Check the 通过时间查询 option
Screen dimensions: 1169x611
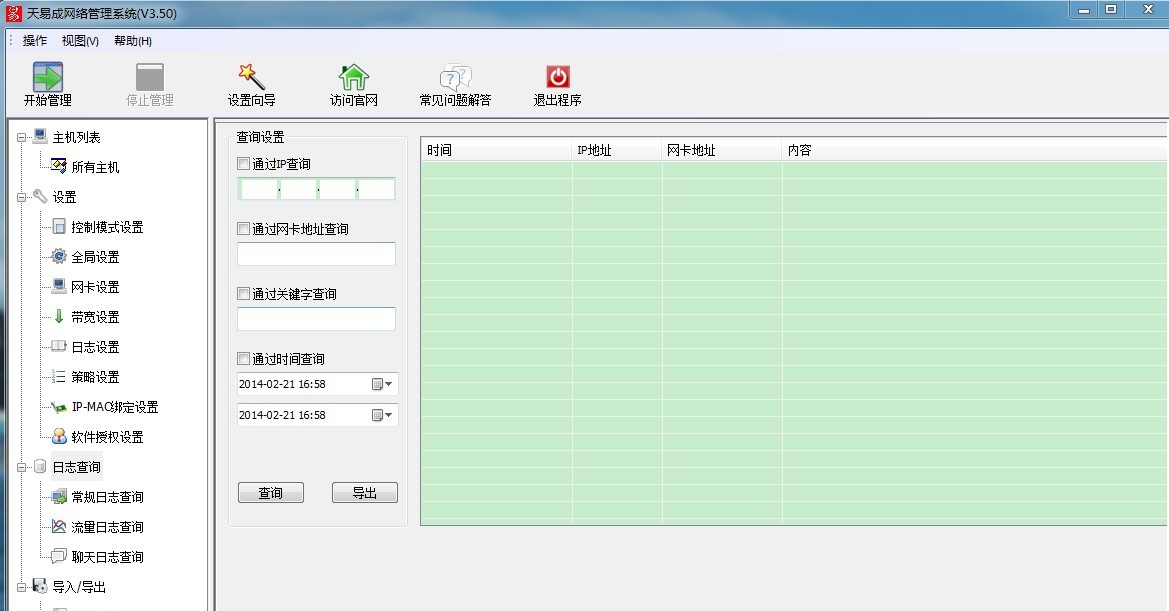tap(243, 358)
